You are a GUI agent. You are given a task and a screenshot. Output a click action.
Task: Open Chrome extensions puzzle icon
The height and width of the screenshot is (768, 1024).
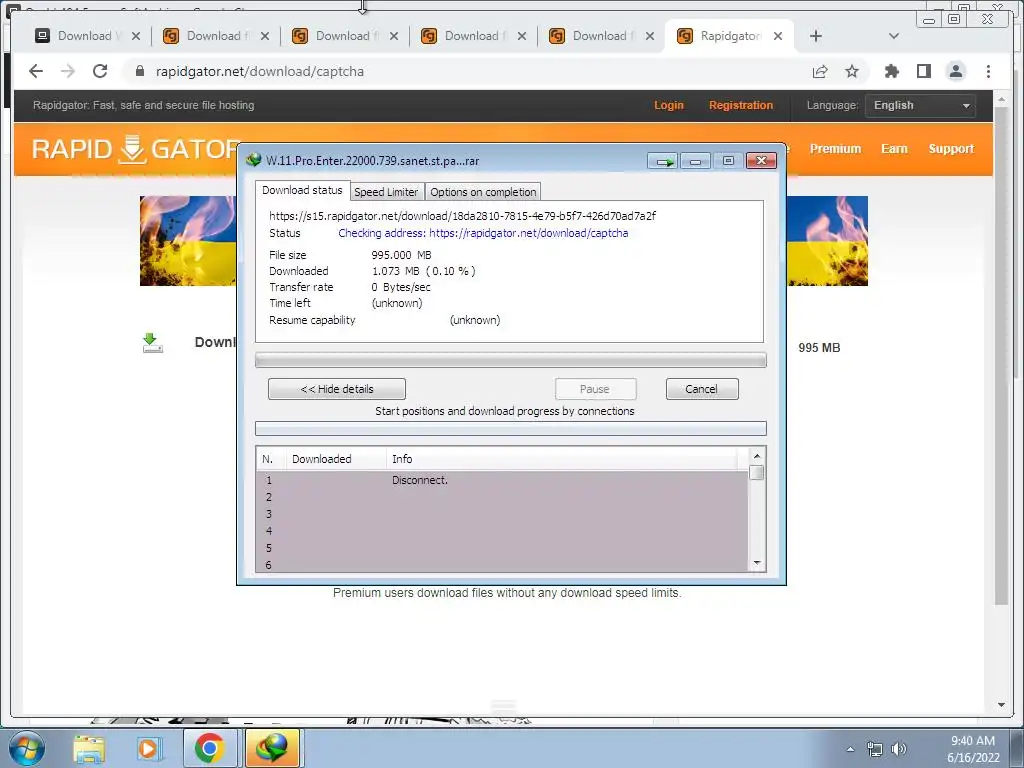click(x=891, y=71)
